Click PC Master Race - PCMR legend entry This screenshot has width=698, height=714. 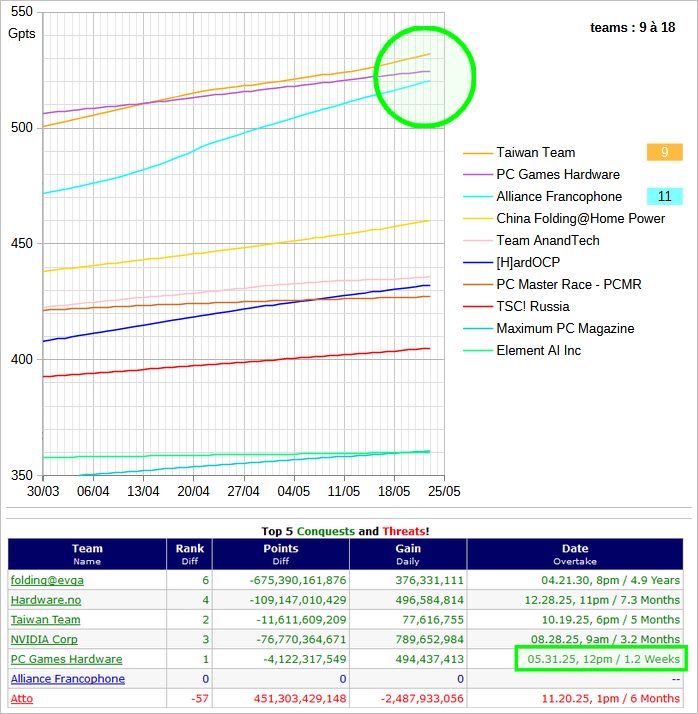tap(569, 285)
